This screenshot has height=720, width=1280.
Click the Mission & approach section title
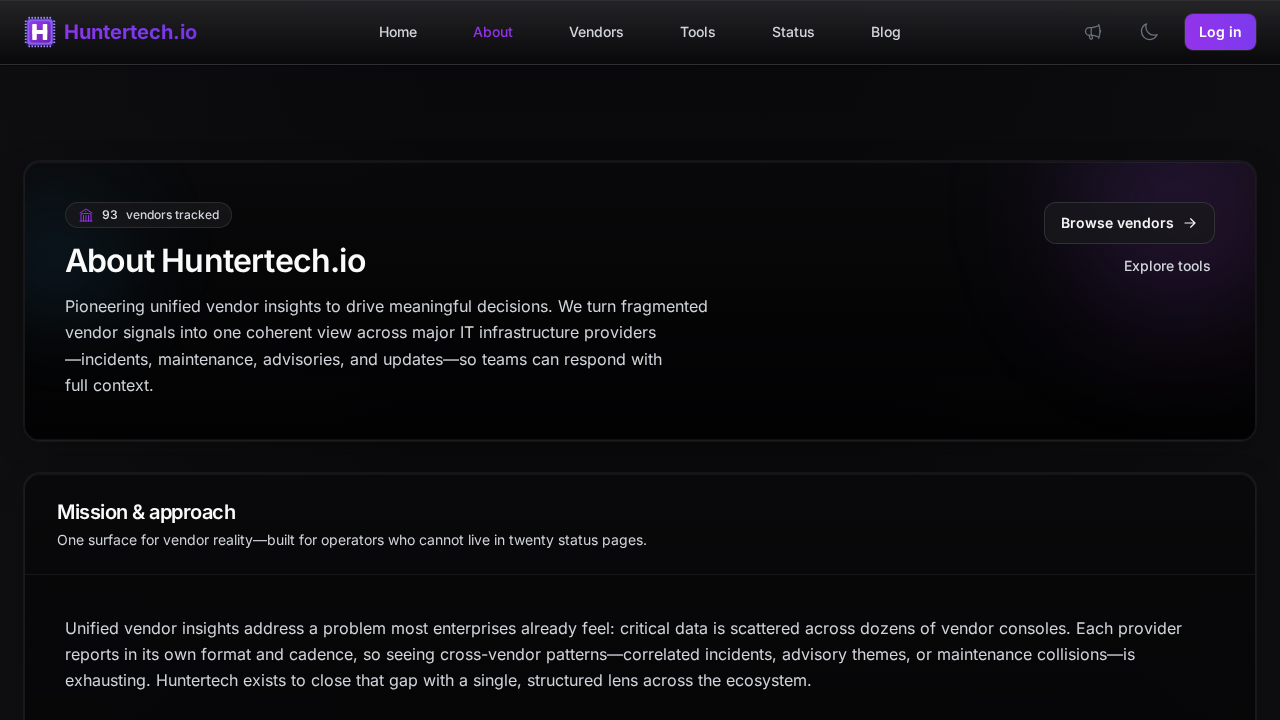click(146, 512)
